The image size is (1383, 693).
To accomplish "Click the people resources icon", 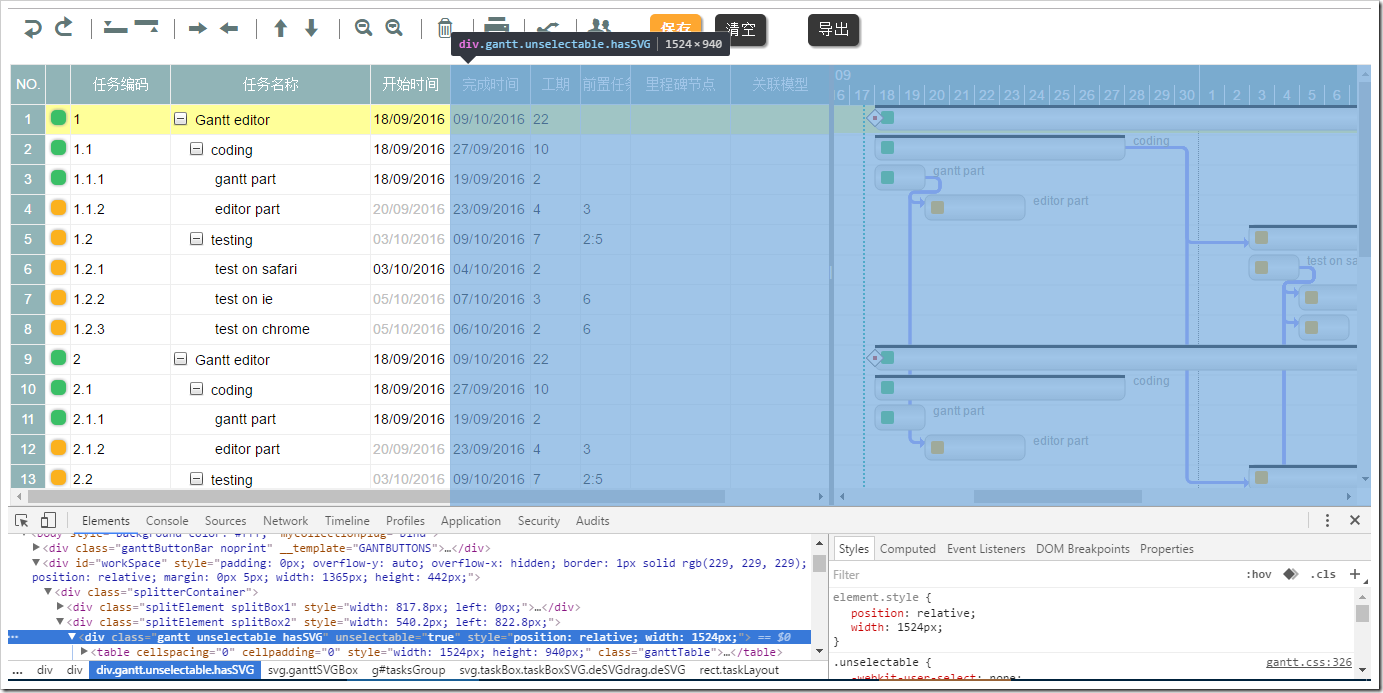I will click(x=599, y=26).
